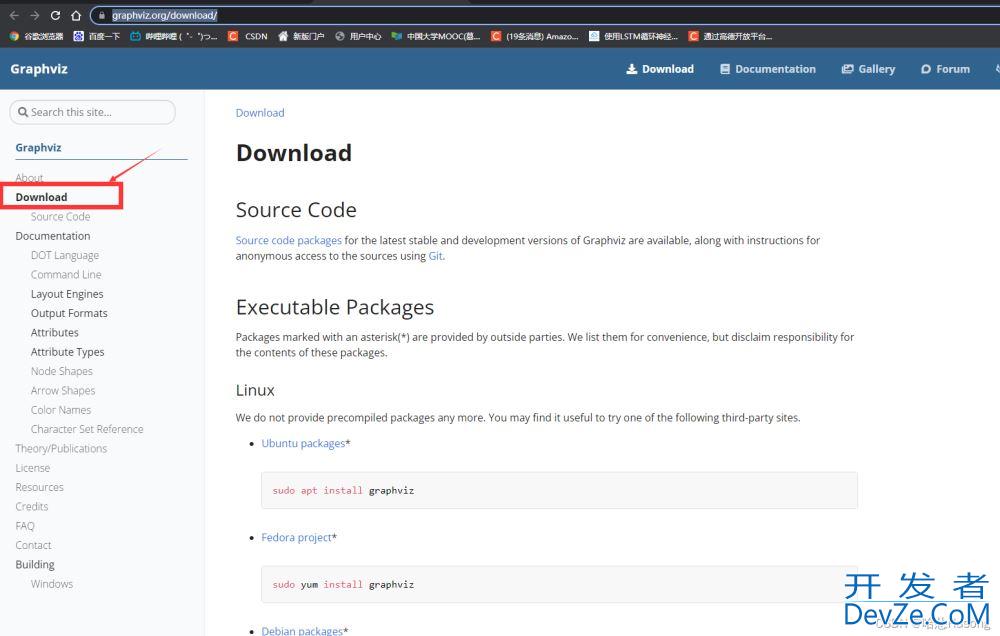
Task: Go to the browser home icon
Action: 76,15
